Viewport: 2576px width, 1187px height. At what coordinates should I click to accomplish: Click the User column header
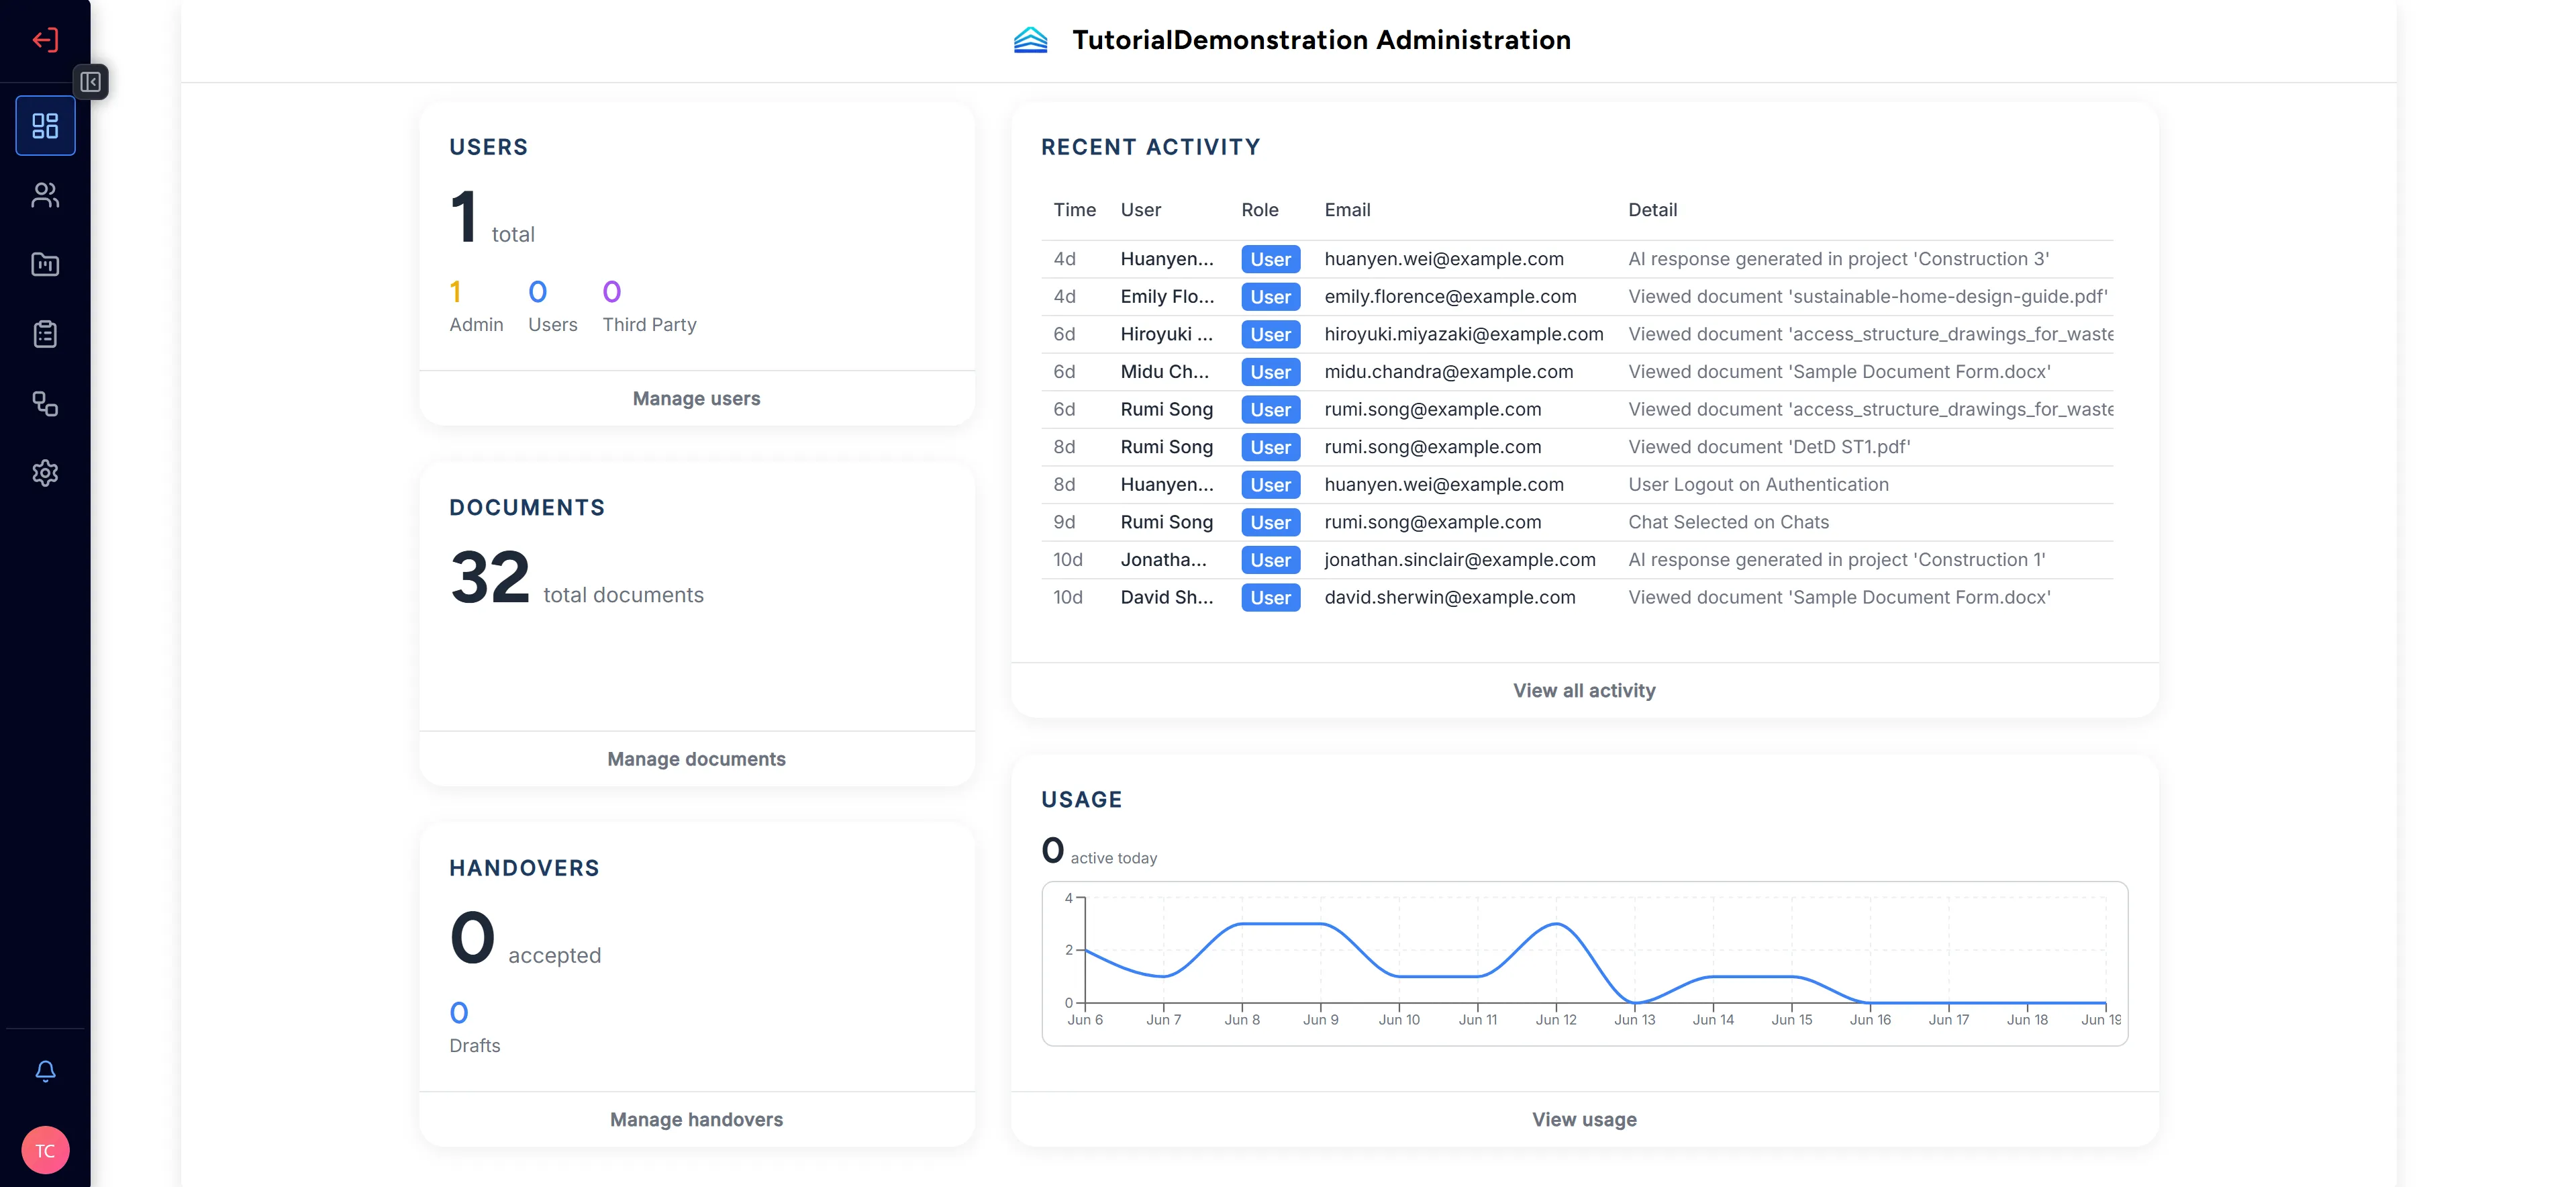(1140, 210)
